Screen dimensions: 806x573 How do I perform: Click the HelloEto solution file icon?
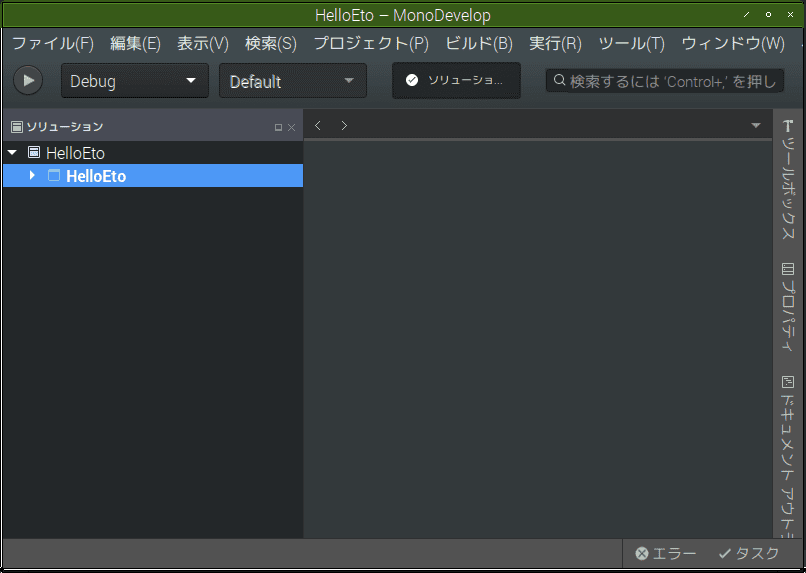coord(34,152)
